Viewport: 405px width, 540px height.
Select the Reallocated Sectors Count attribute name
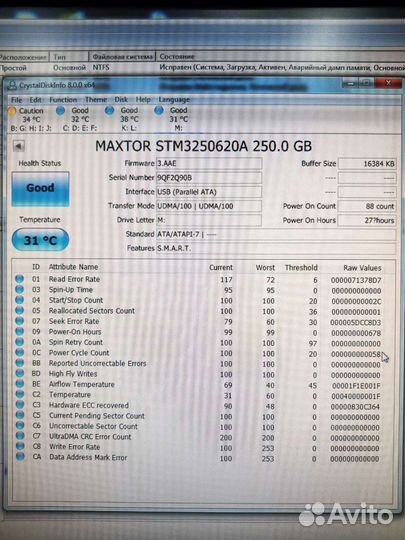pyautogui.click(x=92, y=311)
